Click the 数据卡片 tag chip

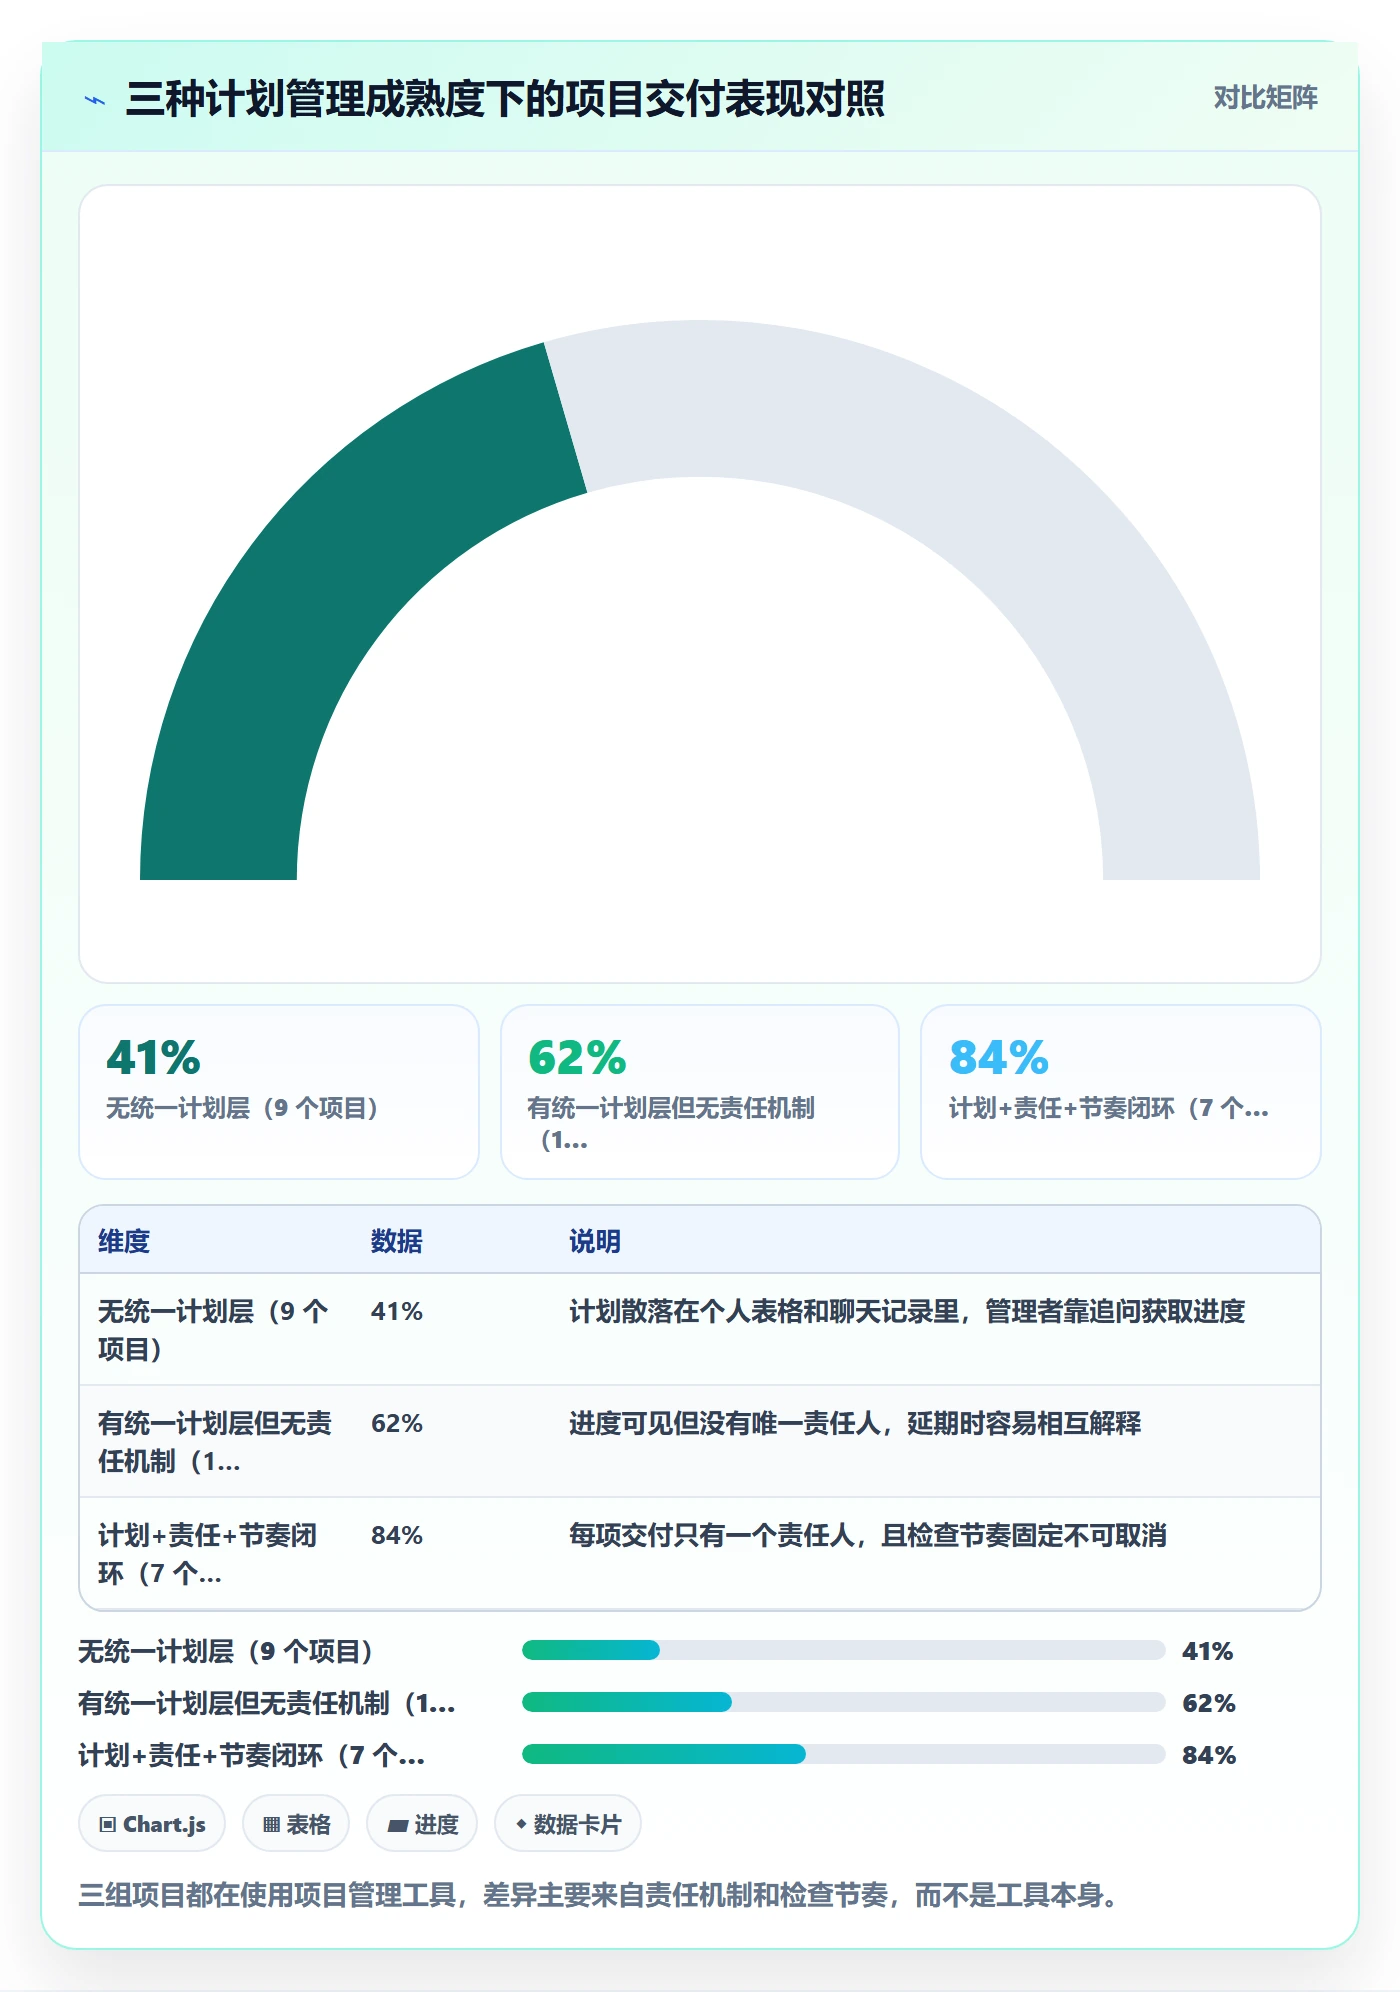568,1824
